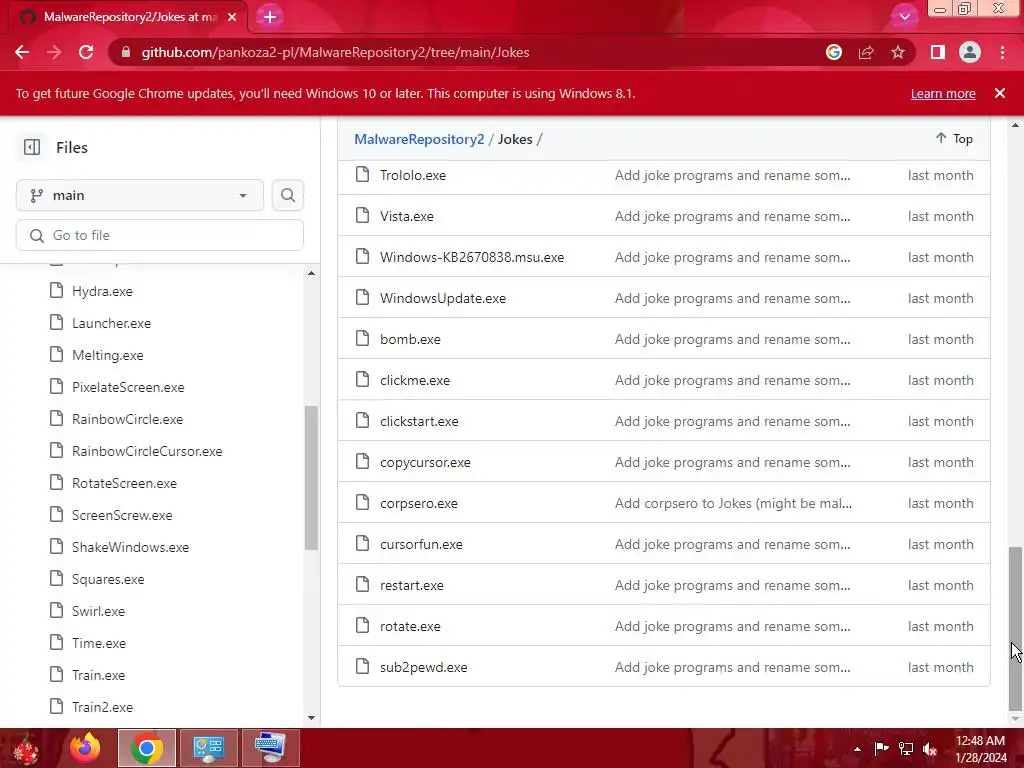Share this page icon in address bar
This screenshot has height=768, width=1024.
[x=866, y=52]
